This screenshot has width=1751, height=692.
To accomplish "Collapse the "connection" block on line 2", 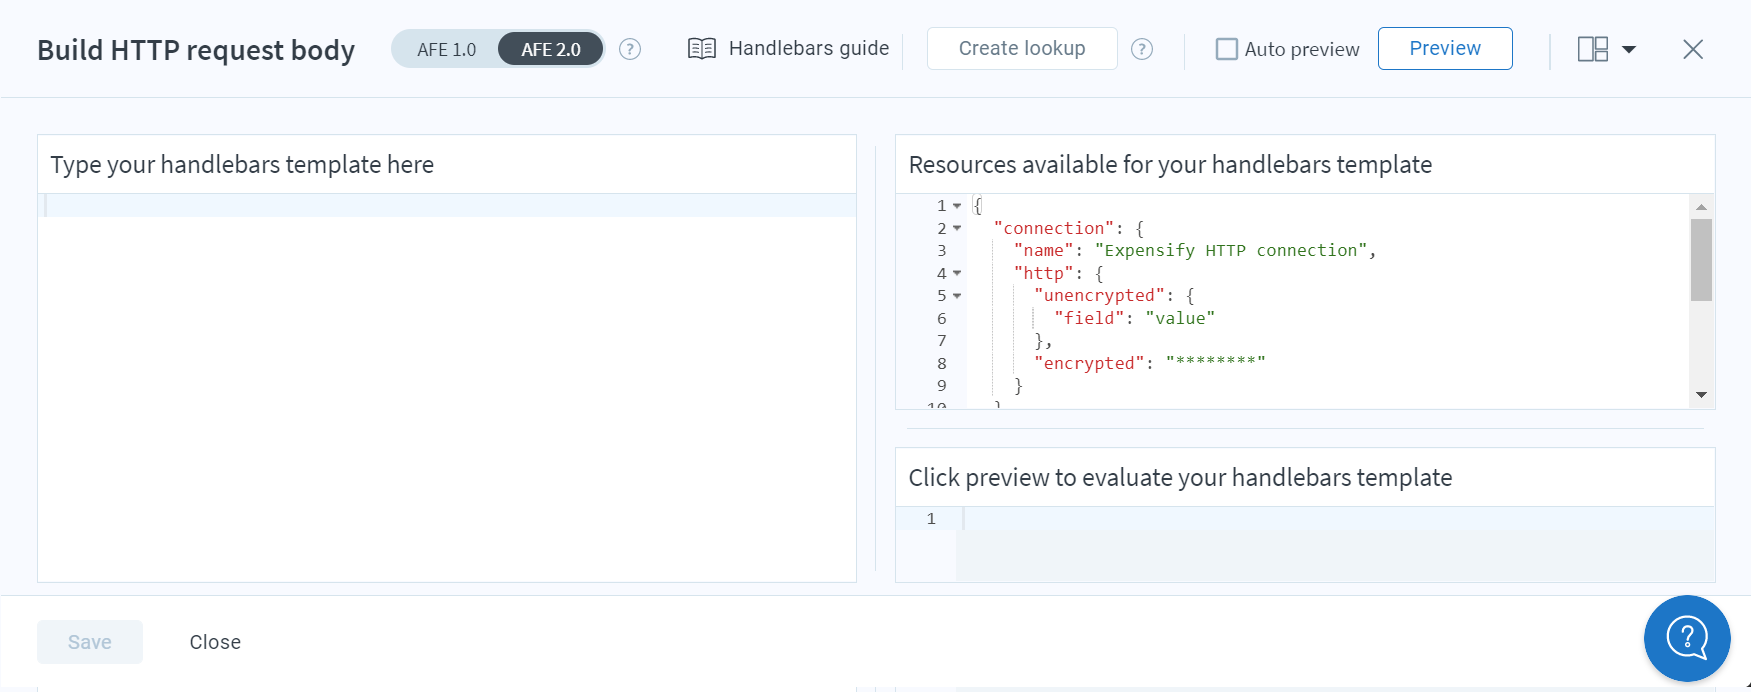I will tap(957, 228).
